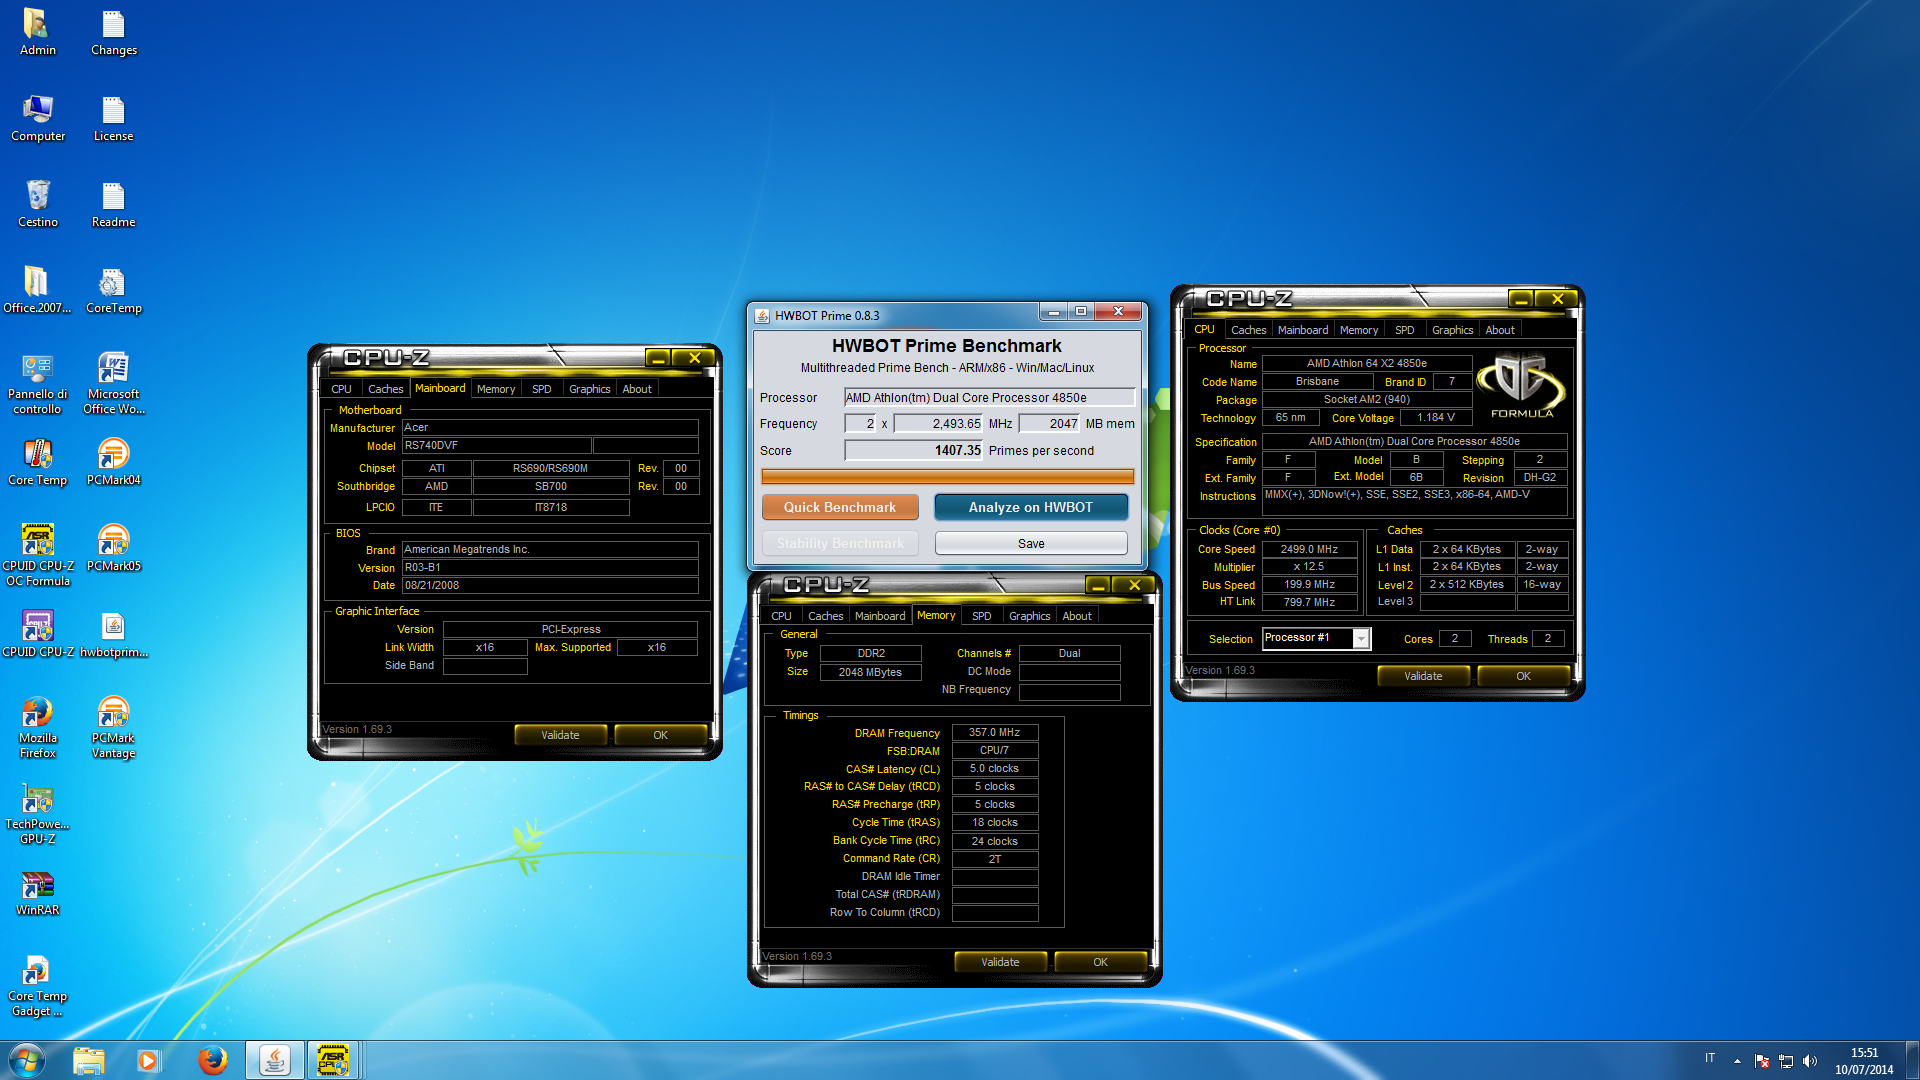Open Core Temp Gadget desktop icon
Image resolution: width=1920 pixels, height=1080 pixels.
click(37, 985)
